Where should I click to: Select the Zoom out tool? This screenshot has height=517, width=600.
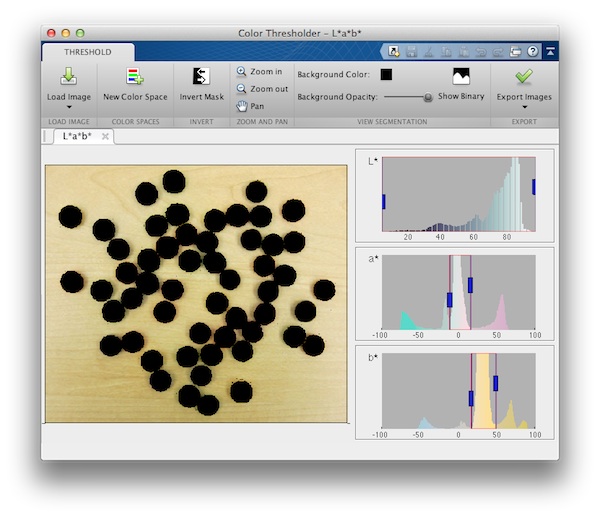(x=261, y=89)
